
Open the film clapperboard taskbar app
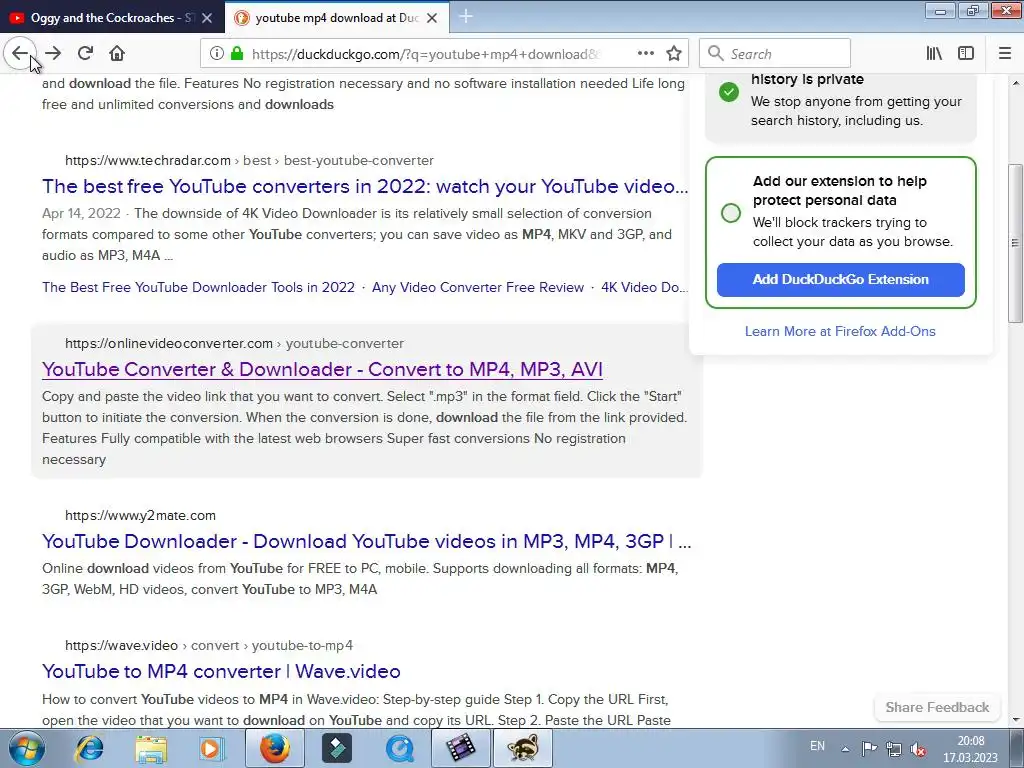461,748
